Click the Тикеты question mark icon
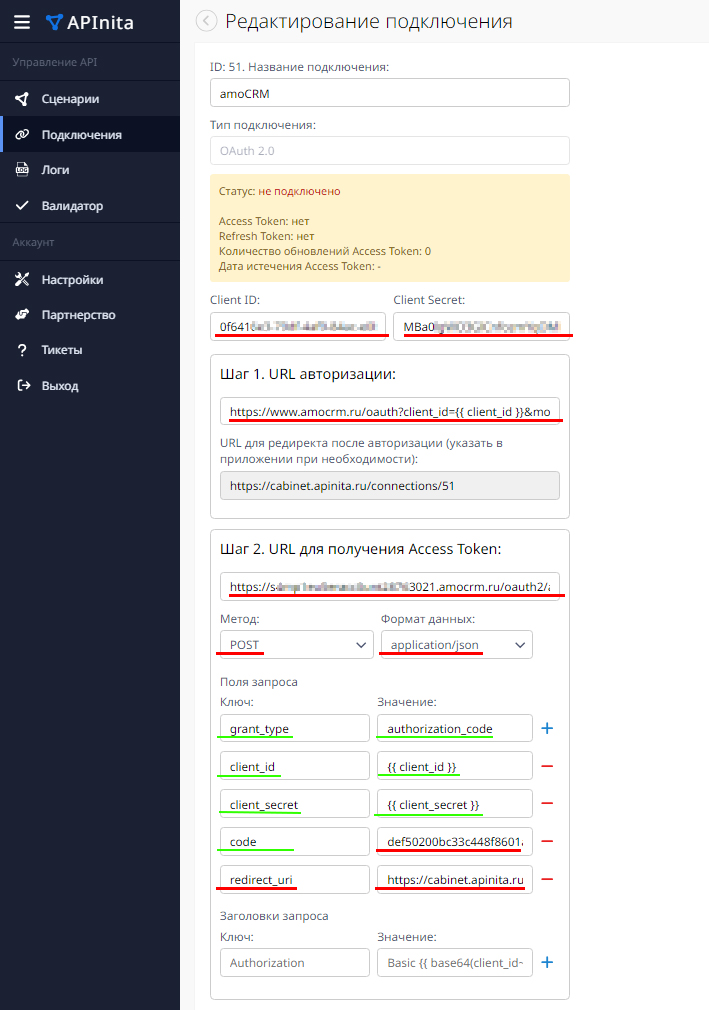Screen dimensions: 709x1010 (x=25, y=350)
